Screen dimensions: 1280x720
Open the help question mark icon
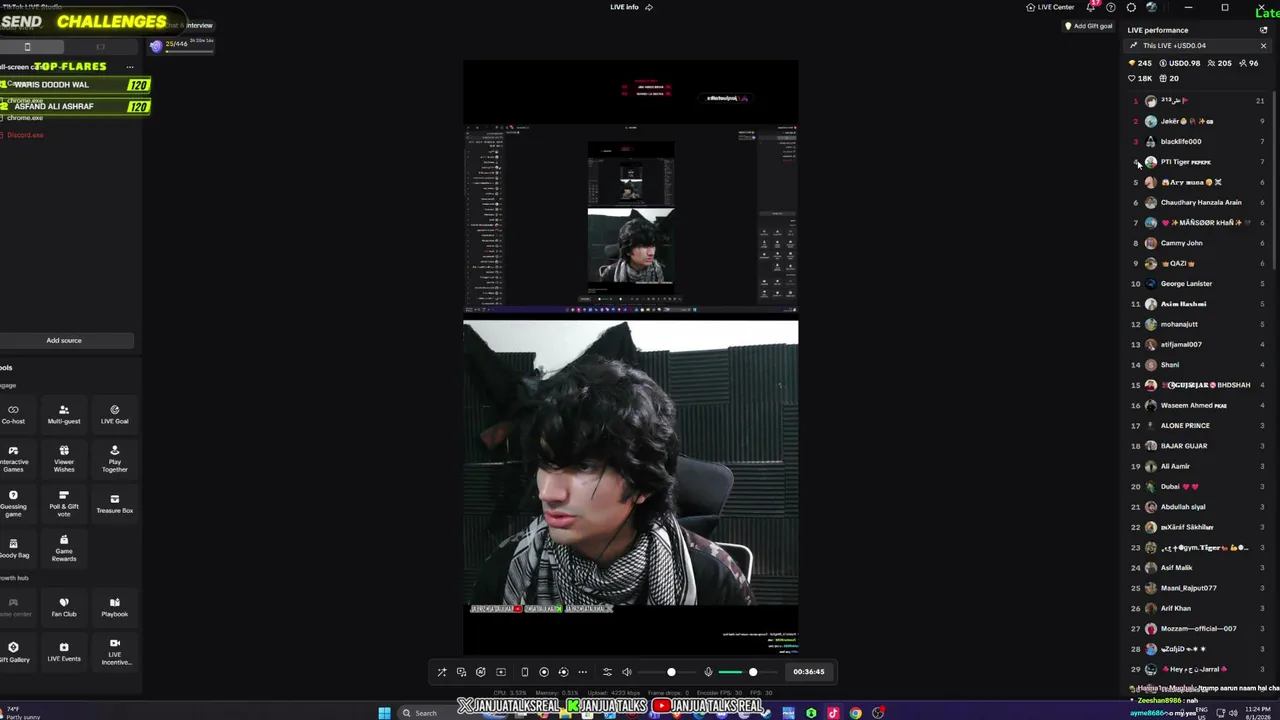click(1111, 7)
